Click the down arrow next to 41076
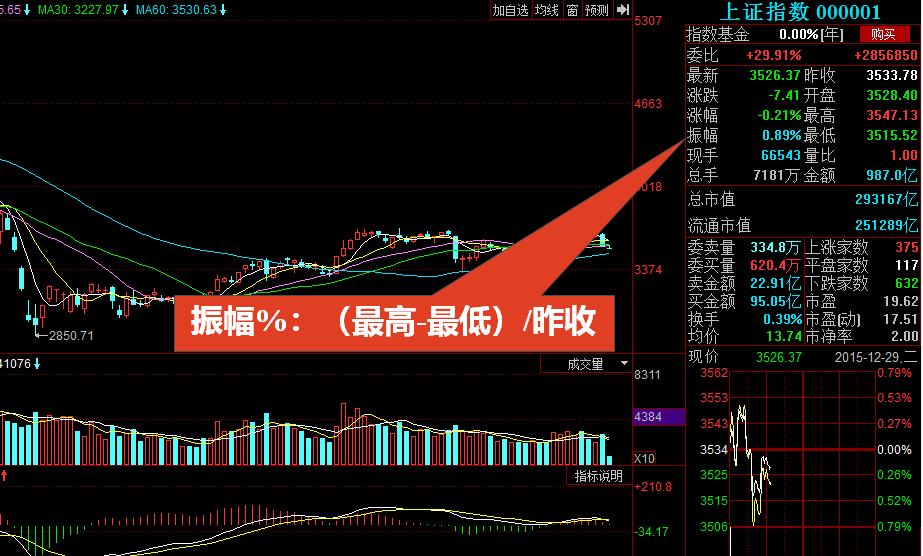Screen dimensions: 923x556 [x=36, y=364]
